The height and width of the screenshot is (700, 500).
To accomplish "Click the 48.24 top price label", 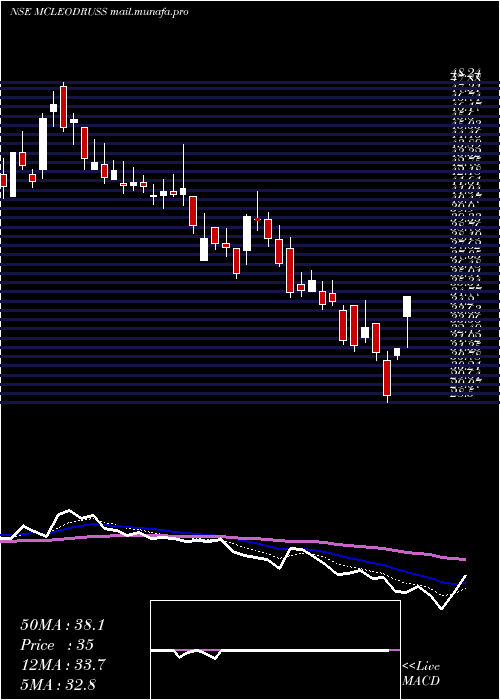I will [466, 71].
